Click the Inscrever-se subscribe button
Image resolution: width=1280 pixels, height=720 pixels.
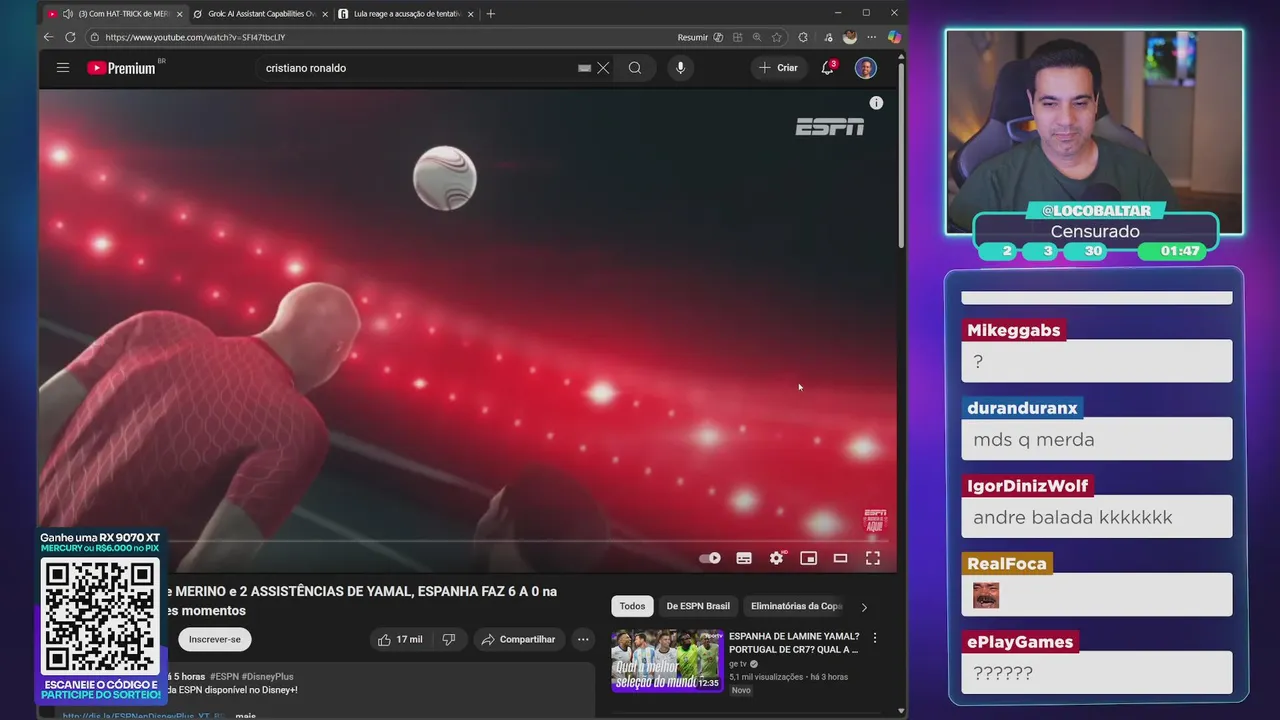tap(215, 639)
